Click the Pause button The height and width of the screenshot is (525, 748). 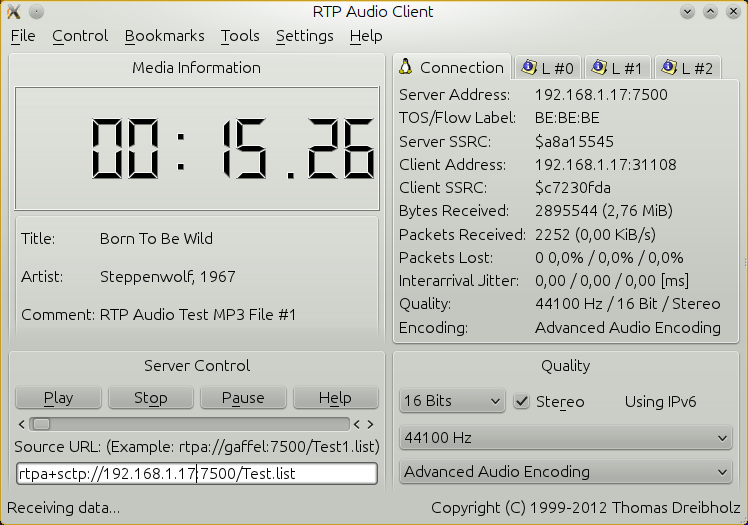[243, 398]
